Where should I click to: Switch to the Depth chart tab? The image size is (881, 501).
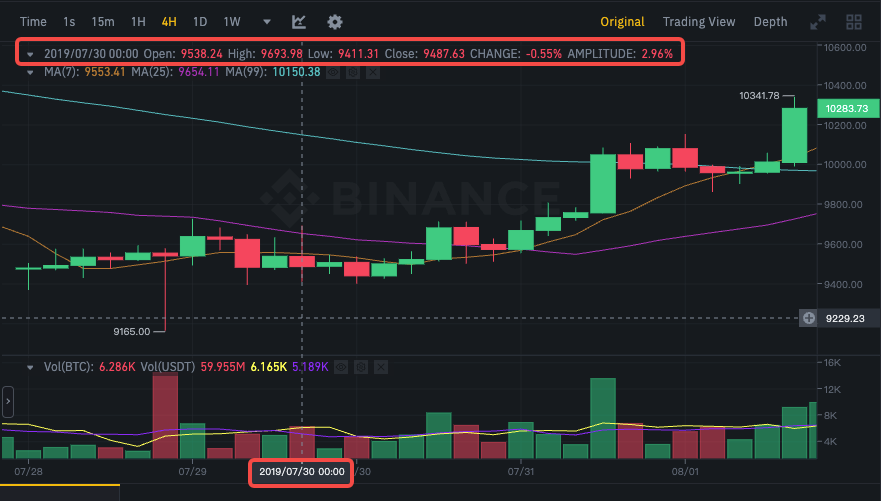pos(770,21)
